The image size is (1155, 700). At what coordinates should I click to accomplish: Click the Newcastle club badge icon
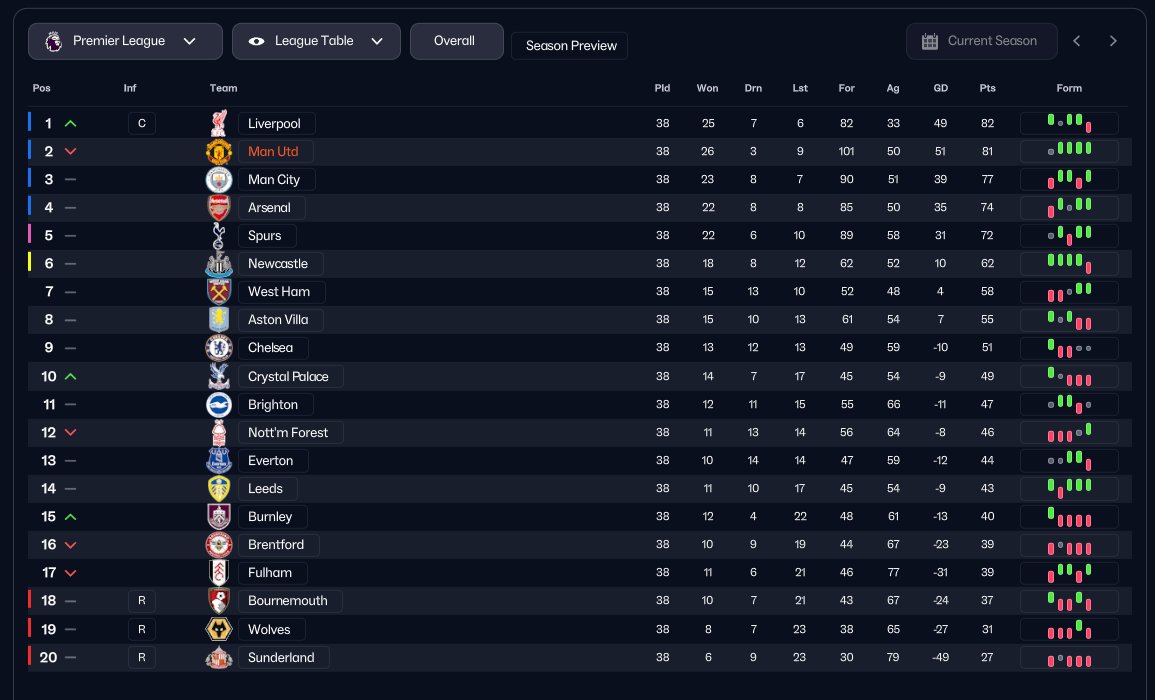click(219, 264)
